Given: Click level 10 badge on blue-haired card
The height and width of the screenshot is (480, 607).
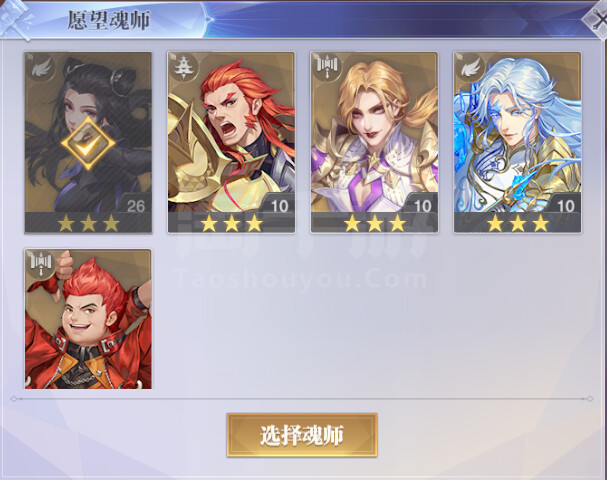Looking at the screenshot, I should [565, 205].
